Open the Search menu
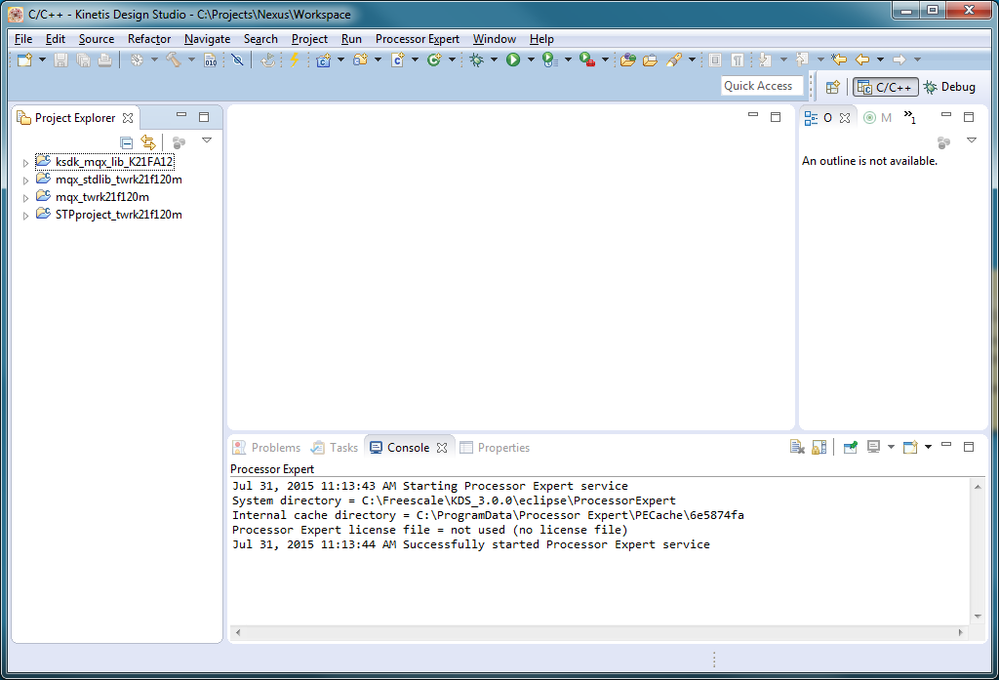Image resolution: width=999 pixels, height=680 pixels. click(261, 39)
